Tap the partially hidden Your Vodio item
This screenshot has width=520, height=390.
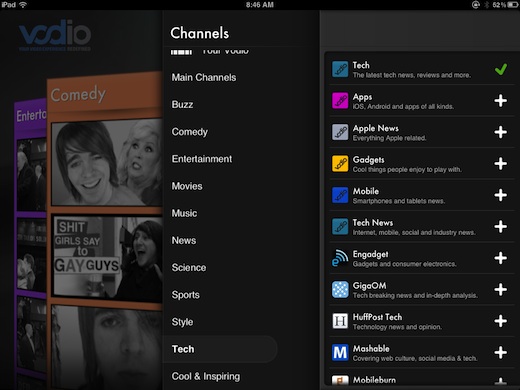coord(210,51)
